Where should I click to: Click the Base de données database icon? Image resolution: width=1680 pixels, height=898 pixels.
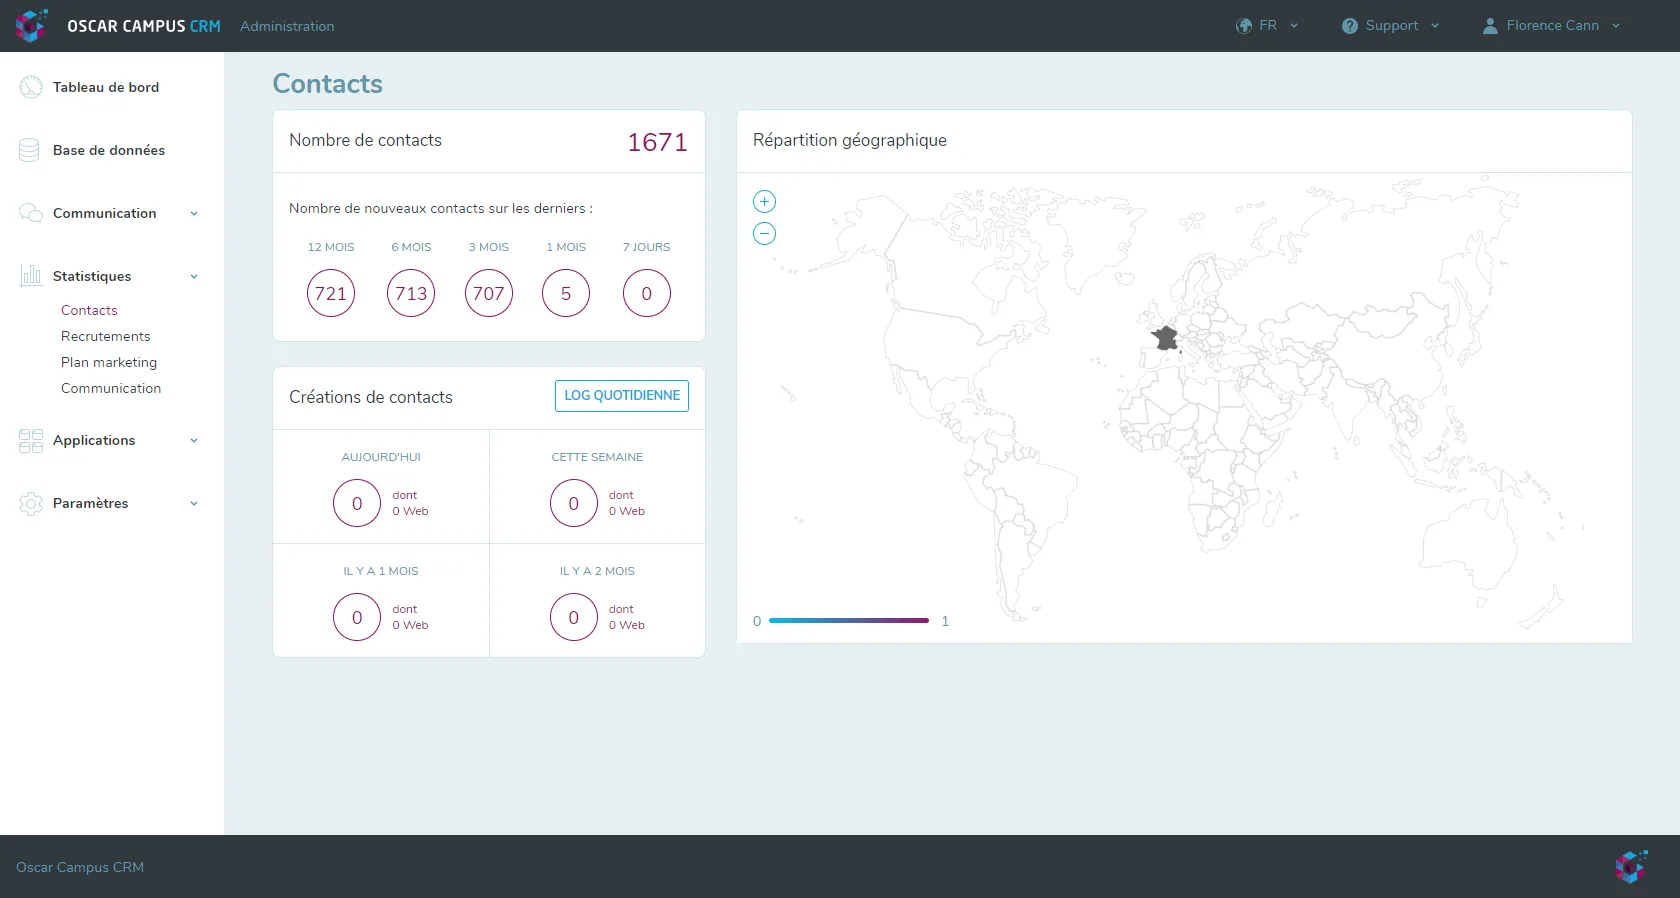[x=30, y=150]
